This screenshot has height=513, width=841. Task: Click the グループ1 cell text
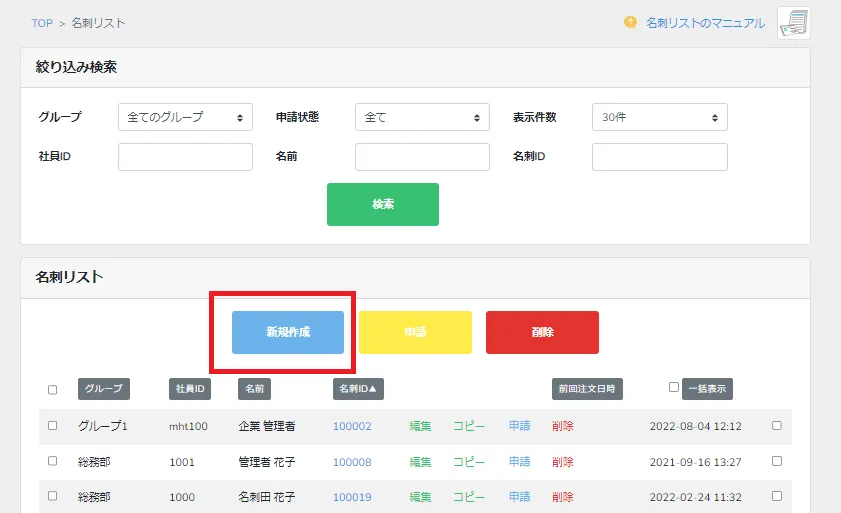click(x=103, y=426)
